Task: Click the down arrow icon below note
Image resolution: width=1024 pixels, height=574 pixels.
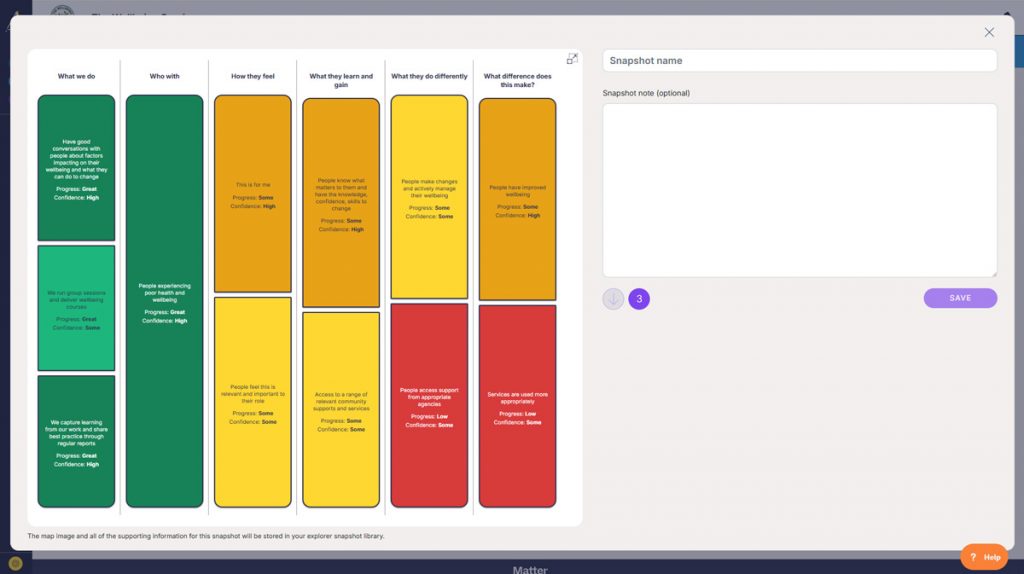Action: click(x=613, y=299)
